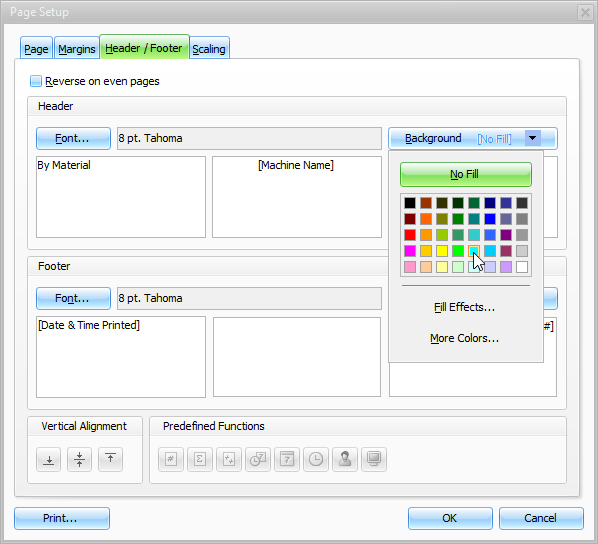Choose No Fill in background palette
Screen dimensions: 598x544
click(466, 174)
